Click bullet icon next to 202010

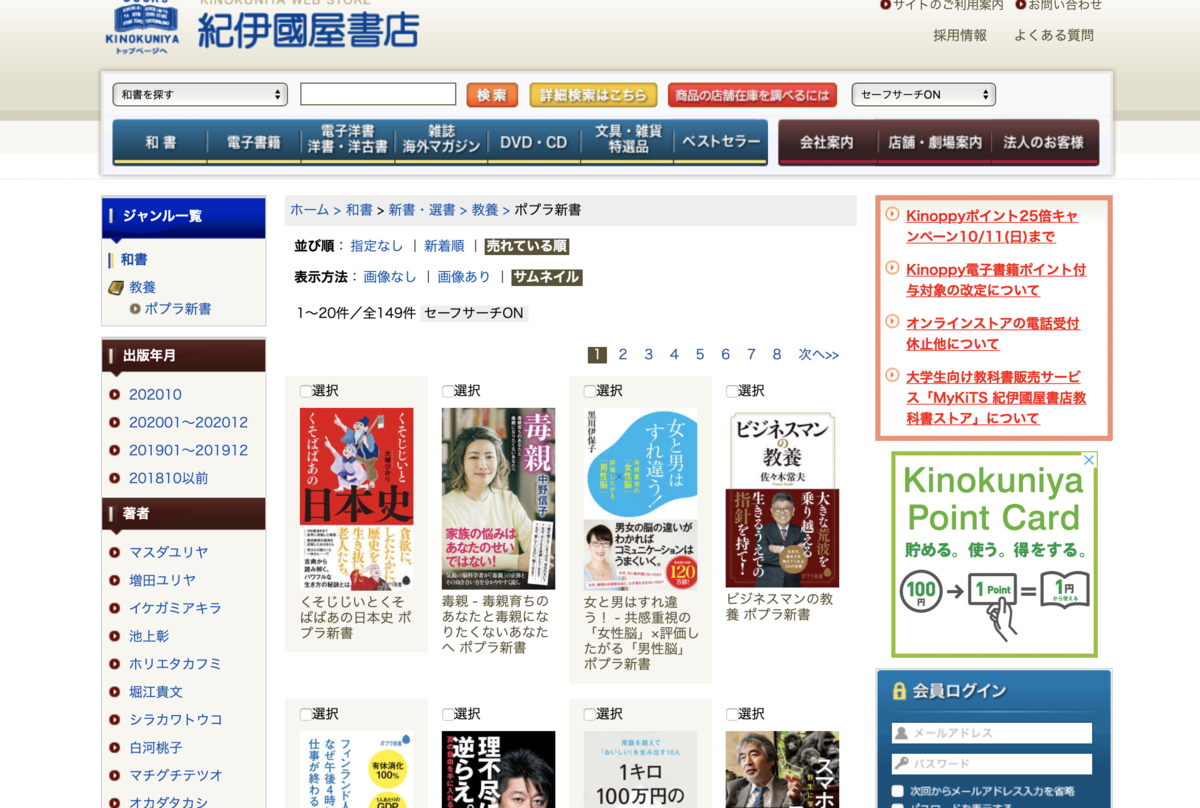(x=115, y=395)
